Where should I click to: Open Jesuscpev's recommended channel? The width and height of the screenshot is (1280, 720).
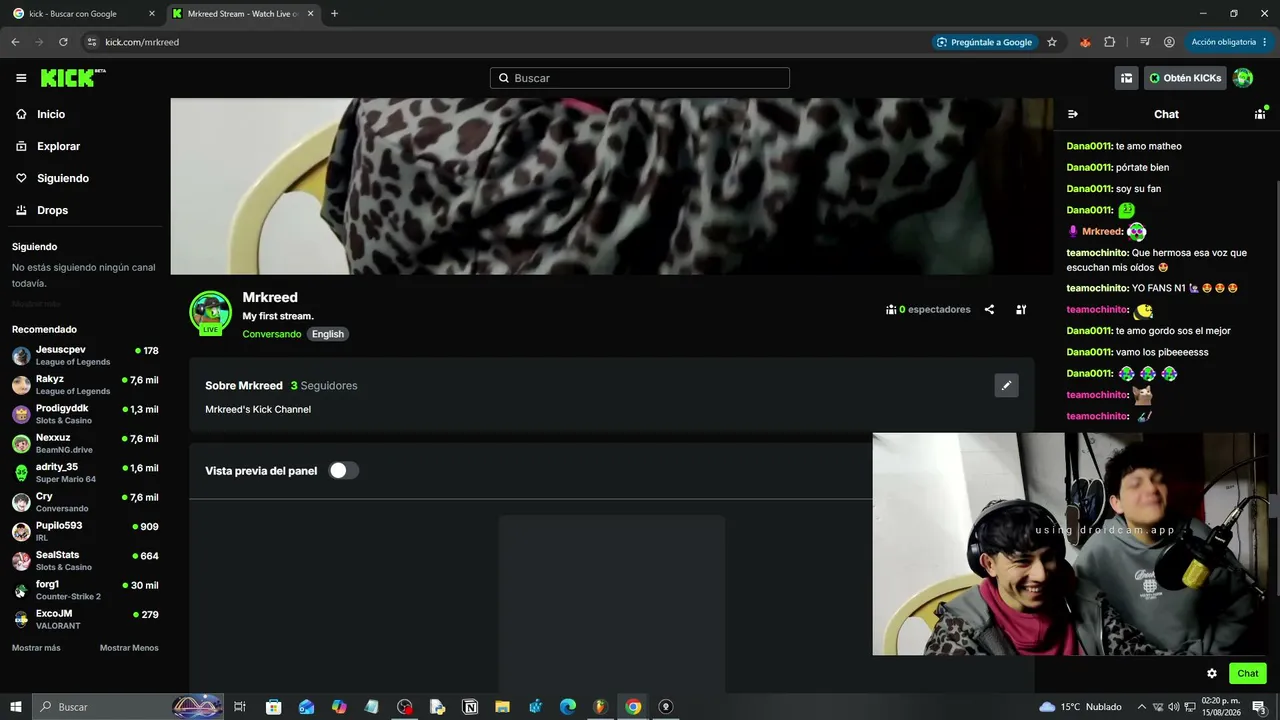click(x=85, y=356)
